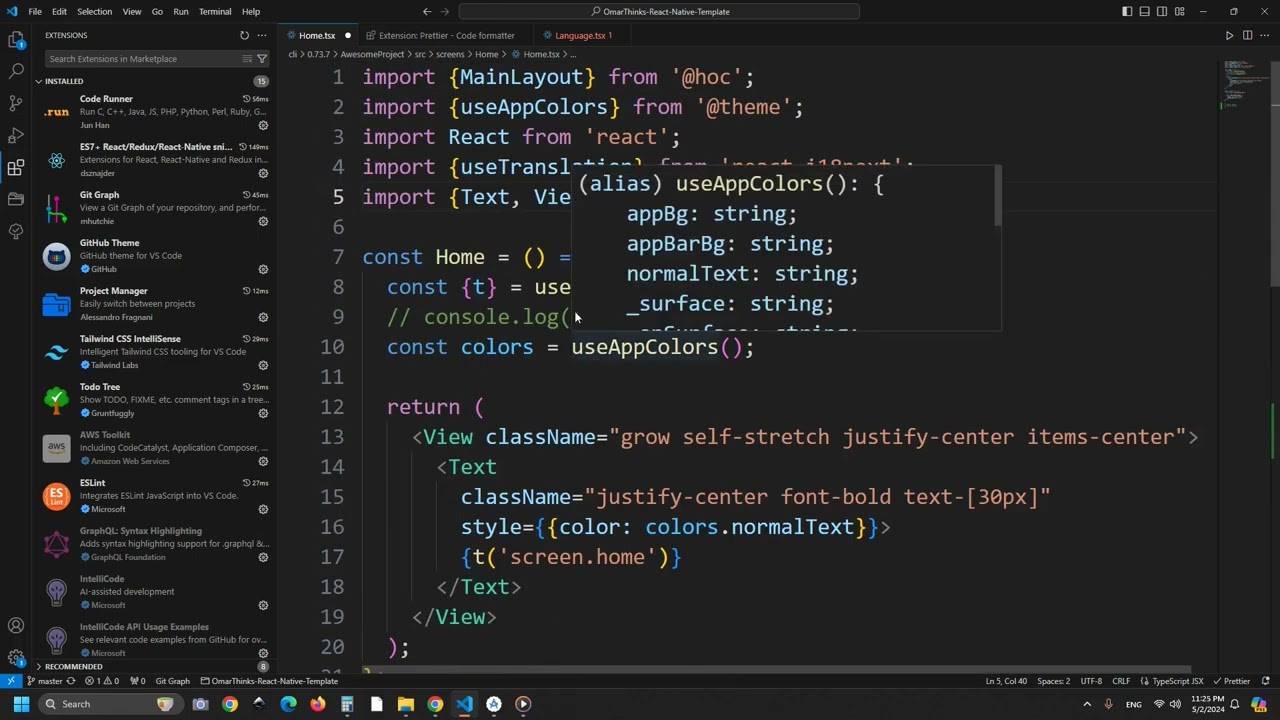Open the remote window indicator
The height and width of the screenshot is (720, 1280).
[x=10, y=681]
